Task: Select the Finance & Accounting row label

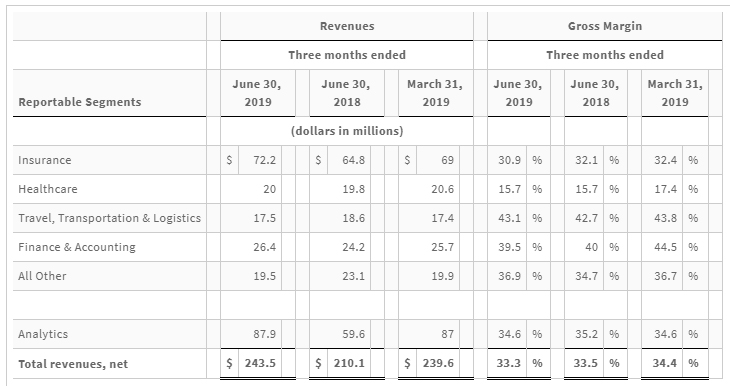Action: (77, 247)
